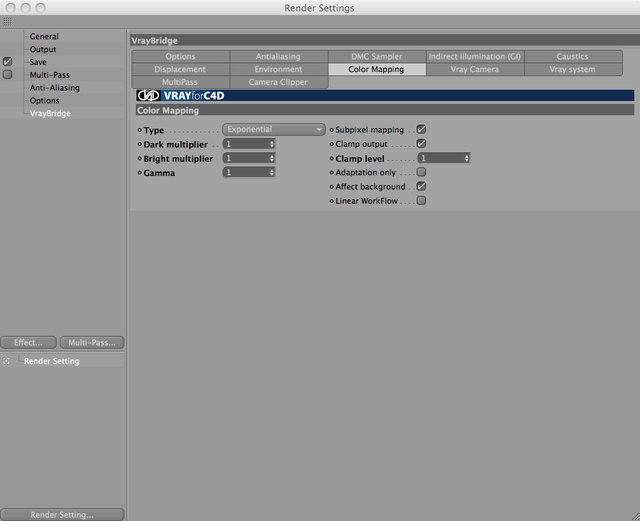This screenshot has width=640, height=521.
Task: Toggle the Subpixel mapping checkbox
Action: (x=421, y=129)
